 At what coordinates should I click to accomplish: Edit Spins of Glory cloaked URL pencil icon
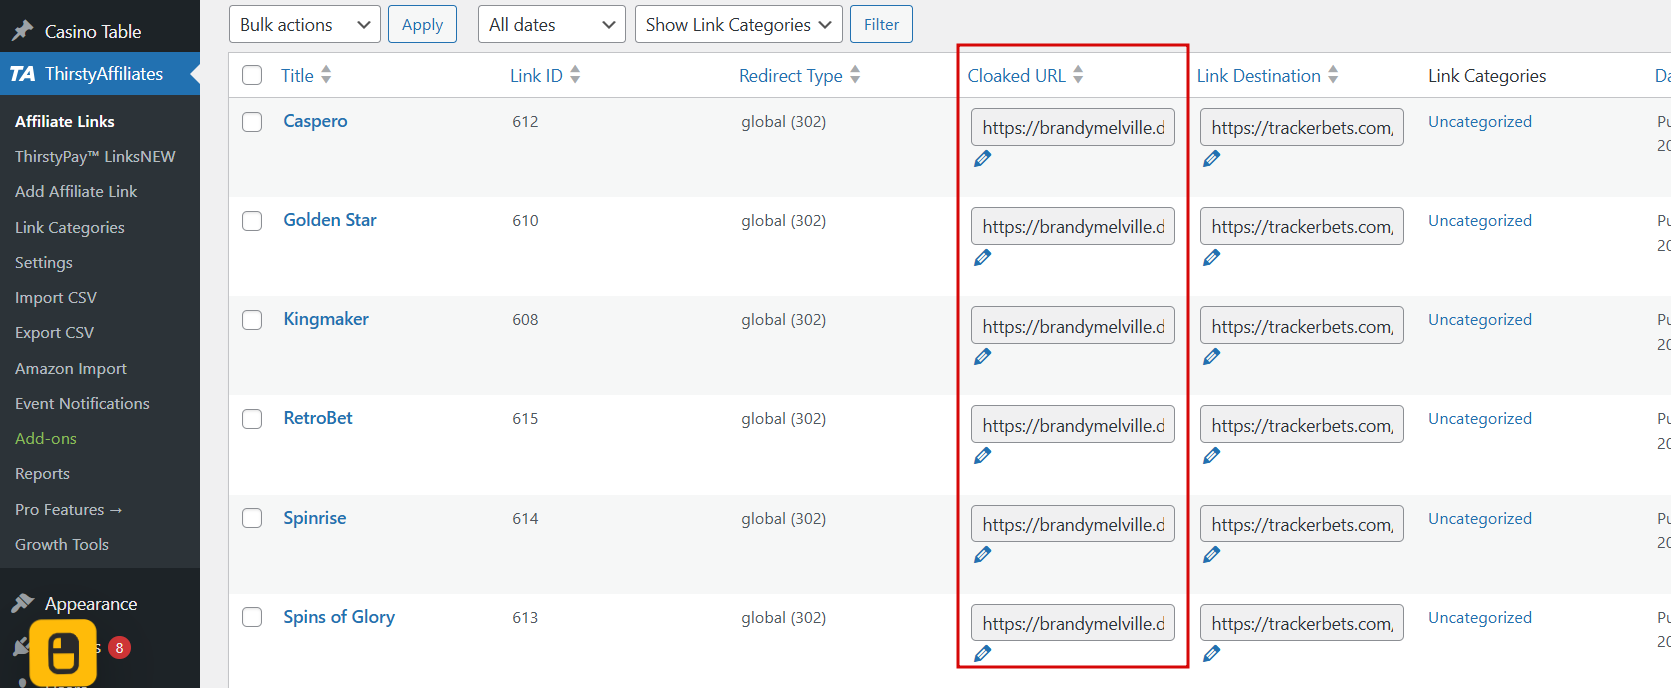[983, 654]
